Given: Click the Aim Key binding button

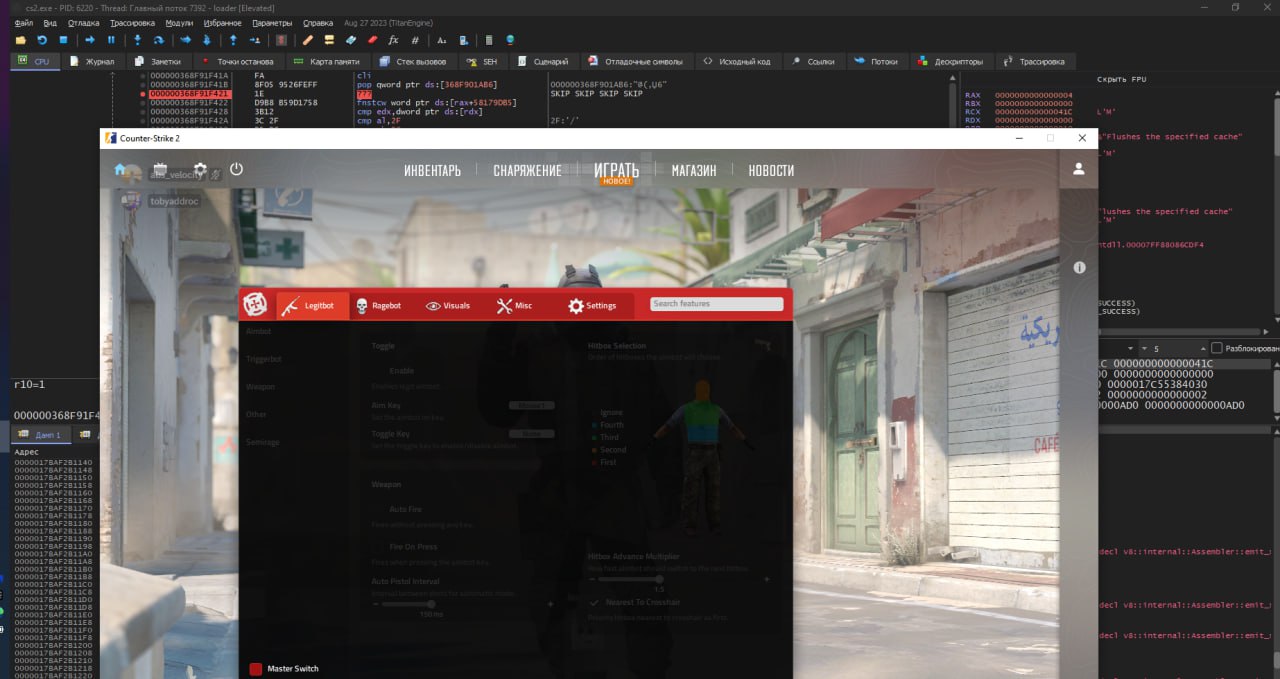Looking at the screenshot, I should pyautogui.click(x=531, y=405).
